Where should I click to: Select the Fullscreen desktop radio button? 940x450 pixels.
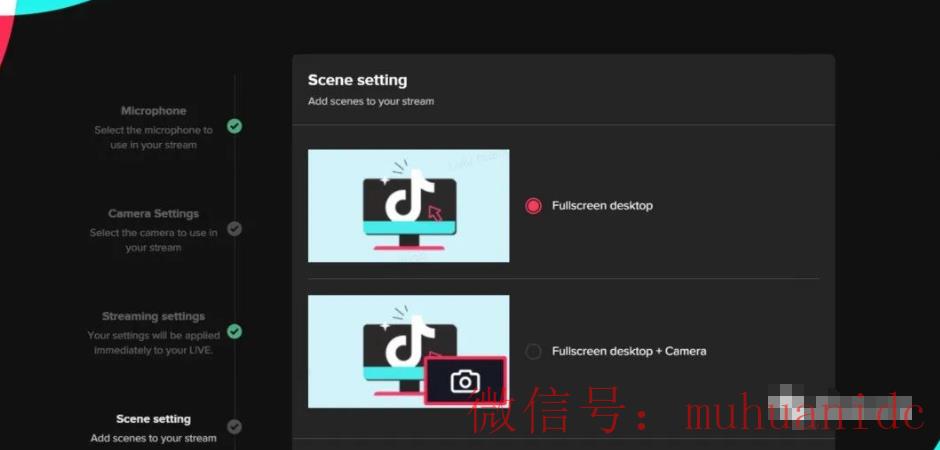click(533, 206)
